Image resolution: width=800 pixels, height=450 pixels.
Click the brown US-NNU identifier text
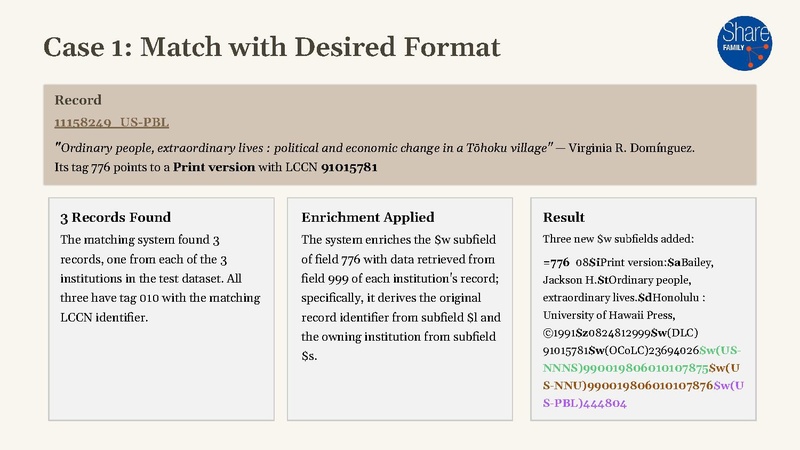641,377
